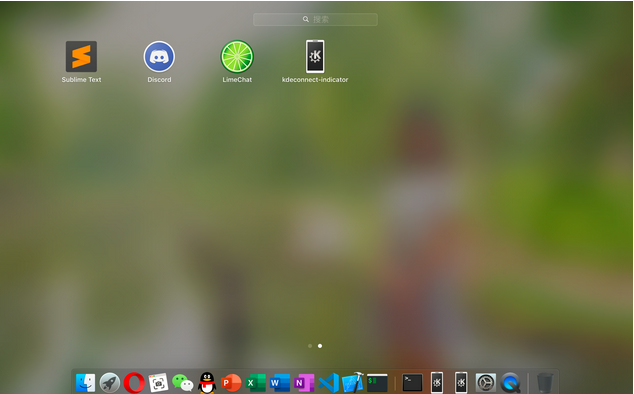The height and width of the screenshot is (394, 634).
Task: Open the screenshot capture app in Dock
Action: click(x=158, y=382)
